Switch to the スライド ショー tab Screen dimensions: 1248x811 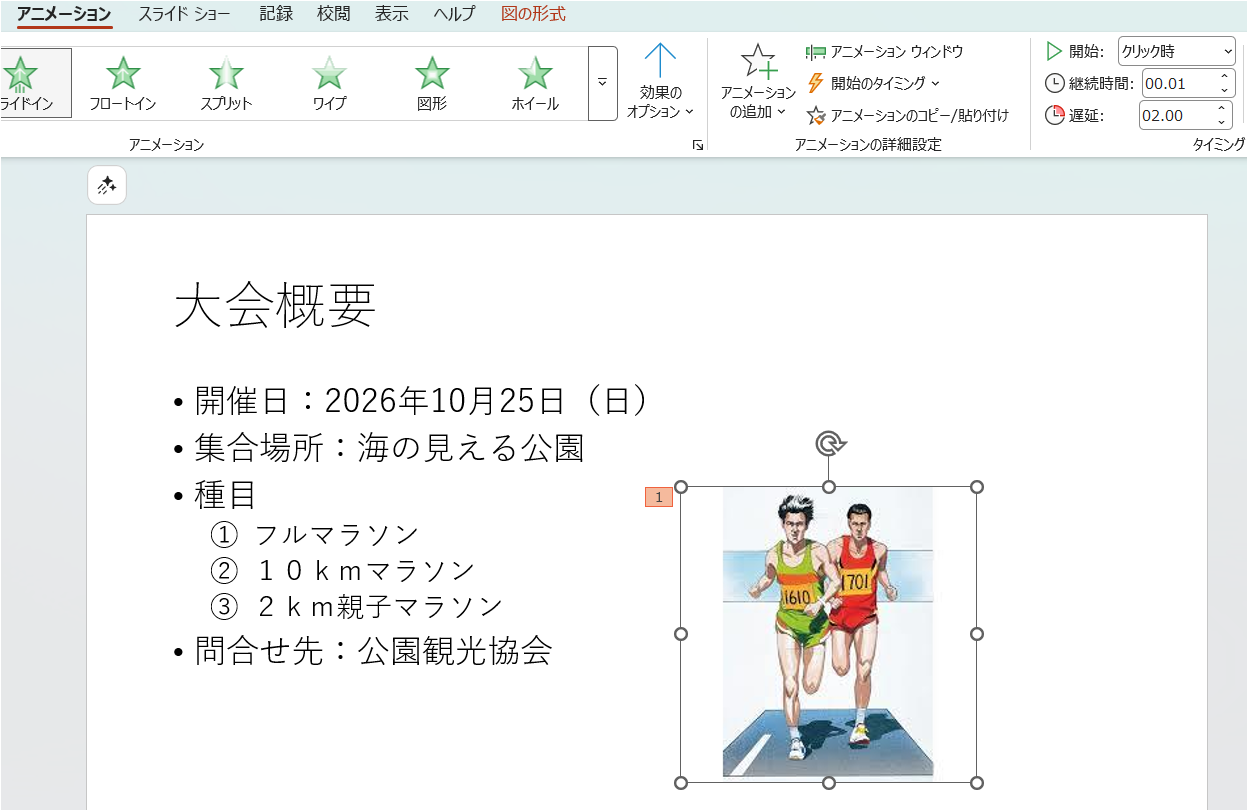pos(184,14)
